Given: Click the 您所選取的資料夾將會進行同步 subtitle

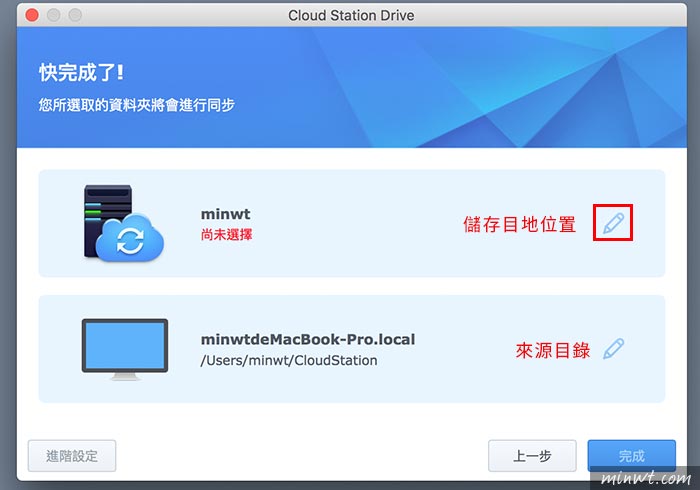Looking at the screenshot, I should point(136,105).
